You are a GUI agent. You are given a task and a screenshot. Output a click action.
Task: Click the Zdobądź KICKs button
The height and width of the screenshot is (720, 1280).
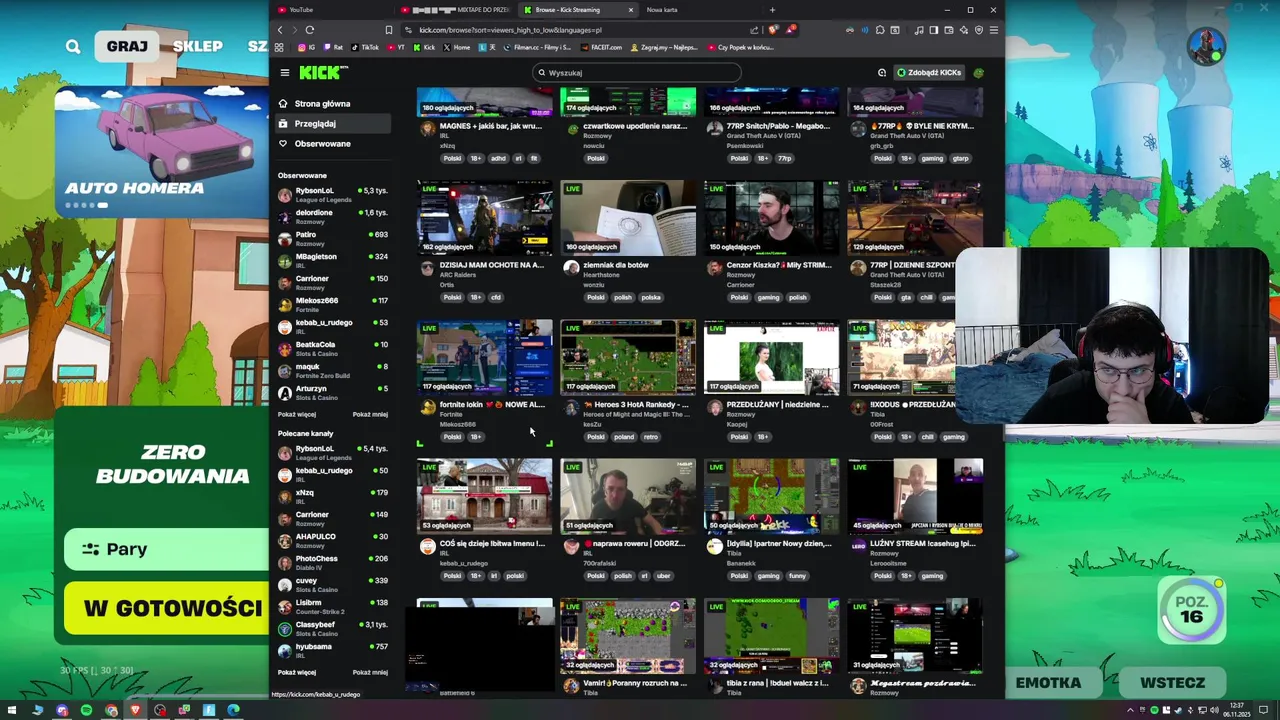click(928, 72)
